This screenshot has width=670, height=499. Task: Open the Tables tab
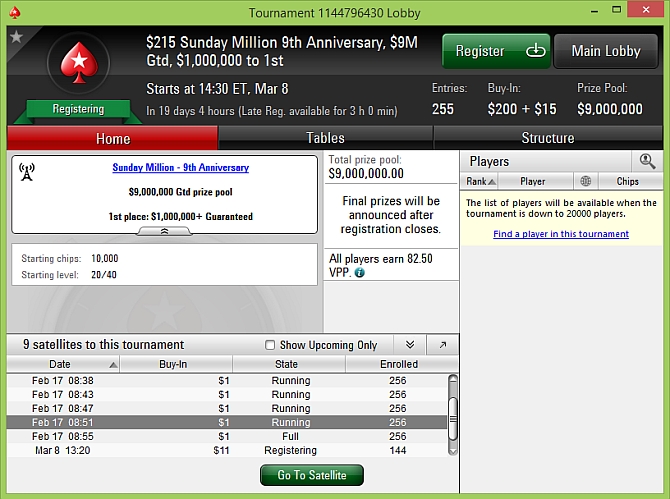tap(326, 138)
